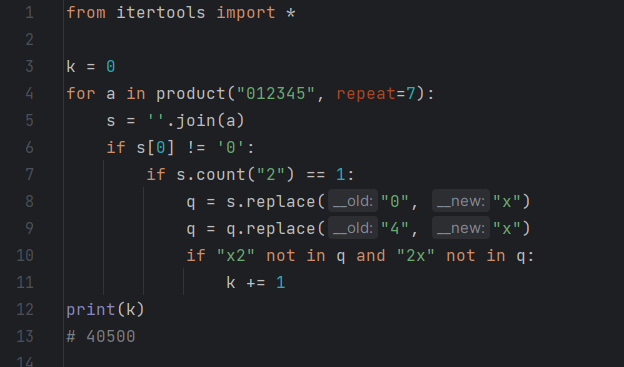Image resolution: width=624 pixels, height=367 pixels.
Task: Click line number 1 in the gutter
Action: tap(29, 12)
